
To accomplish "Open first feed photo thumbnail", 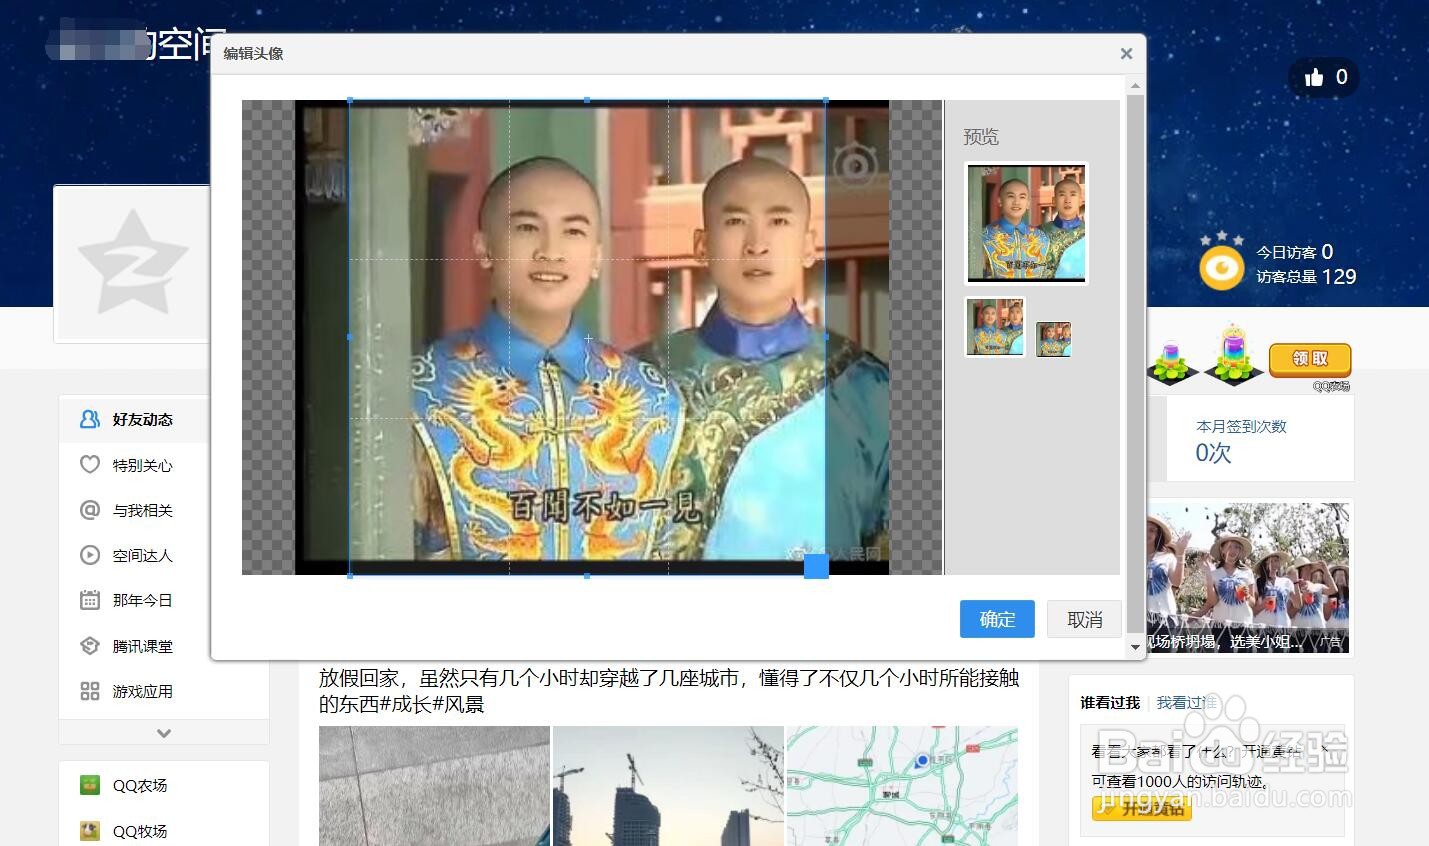I will [434, 786].
